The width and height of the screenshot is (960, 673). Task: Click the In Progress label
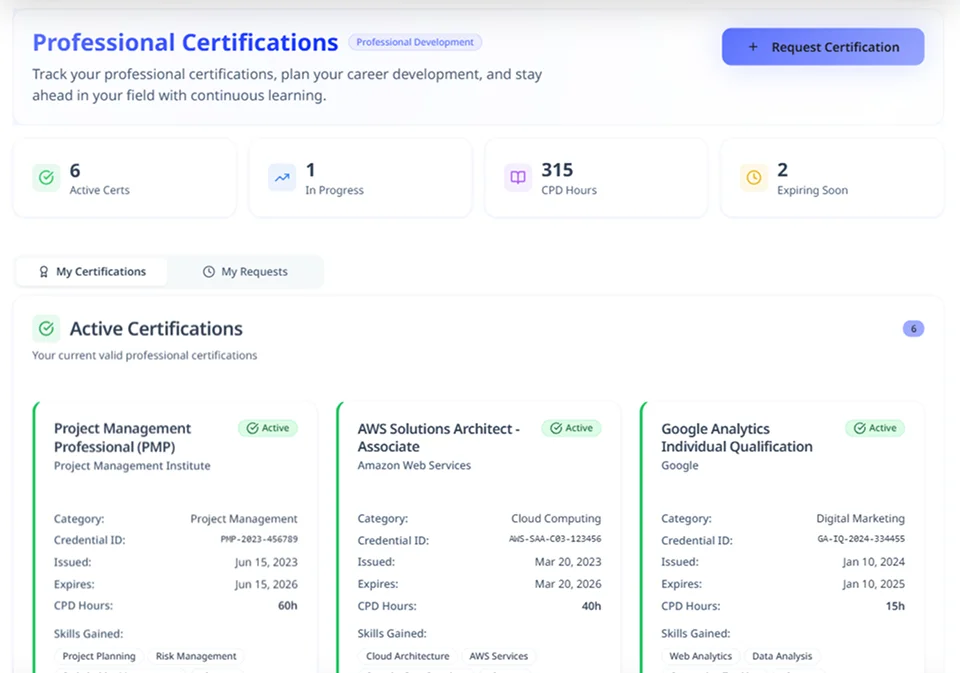tap(334, 190)
